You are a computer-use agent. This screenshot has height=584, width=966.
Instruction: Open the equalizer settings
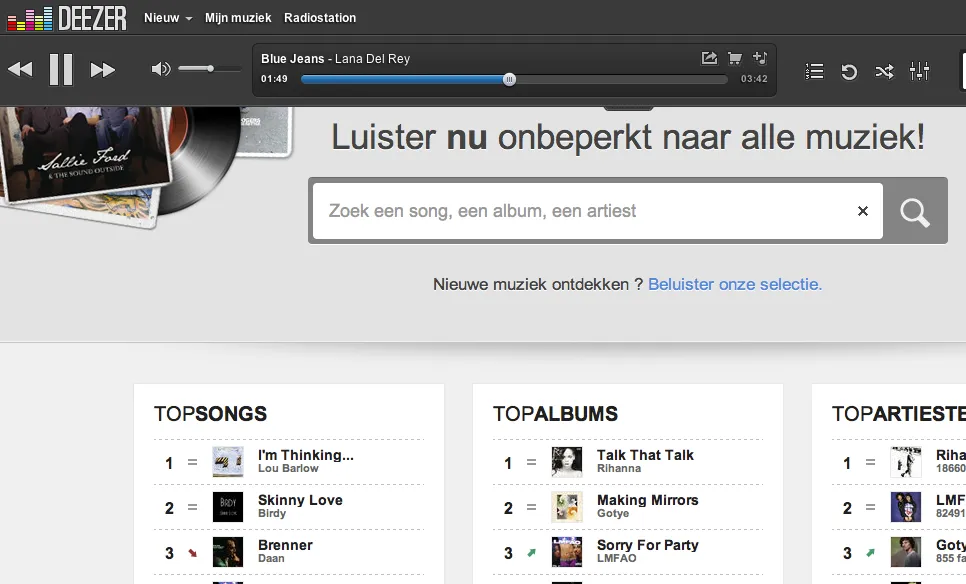[919, 71]
